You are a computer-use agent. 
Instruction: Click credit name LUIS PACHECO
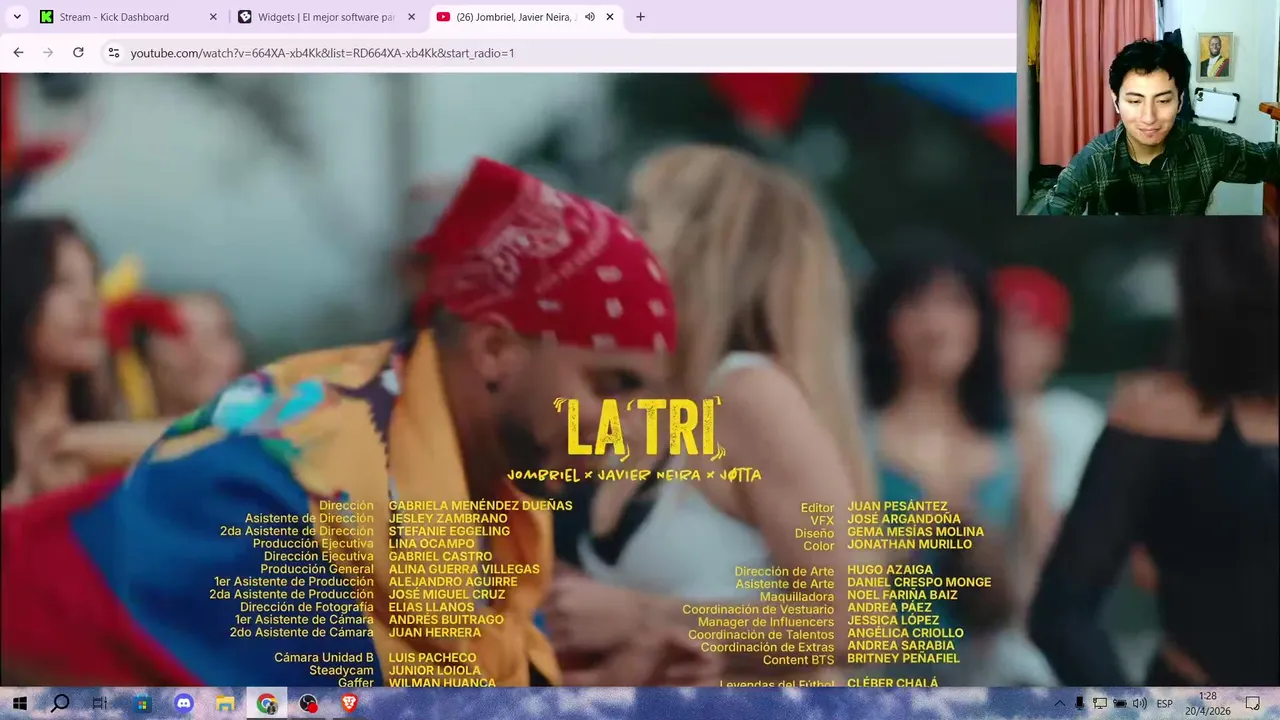(432, 658)
